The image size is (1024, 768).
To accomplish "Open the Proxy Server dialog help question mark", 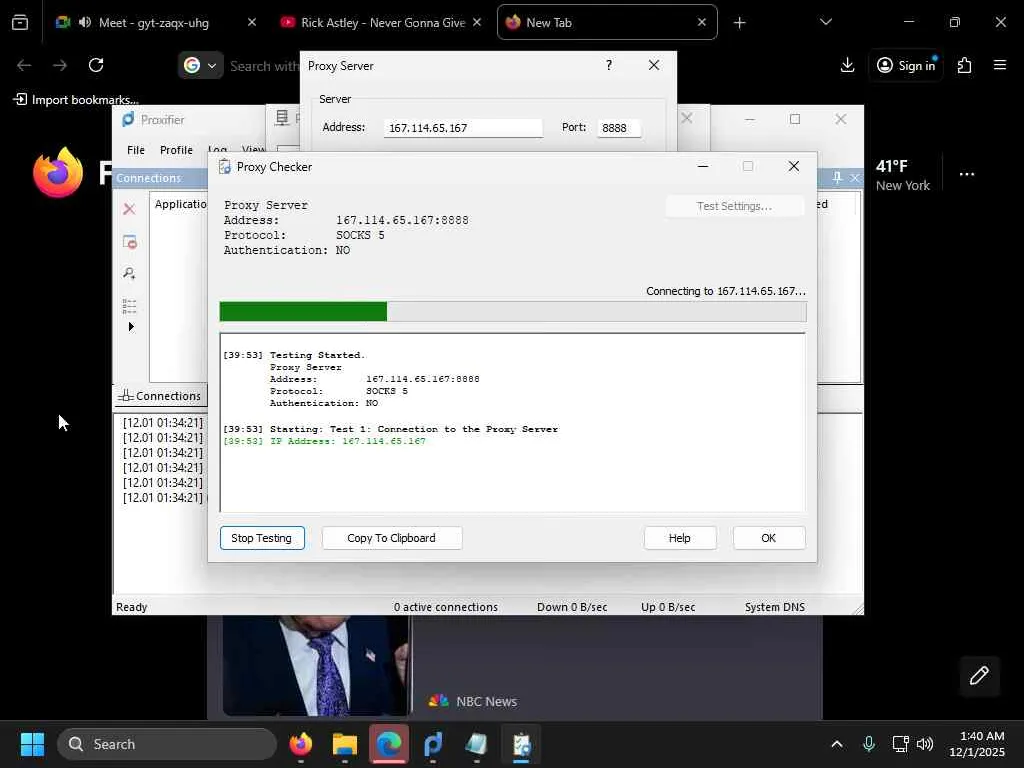I will click(609, 65).
